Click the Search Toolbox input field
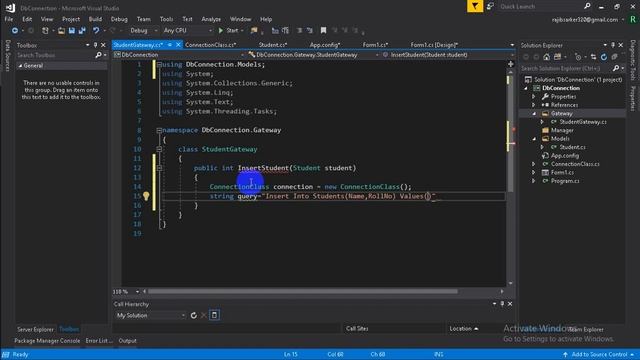This screenshot has width=640, height=360. 55,55
